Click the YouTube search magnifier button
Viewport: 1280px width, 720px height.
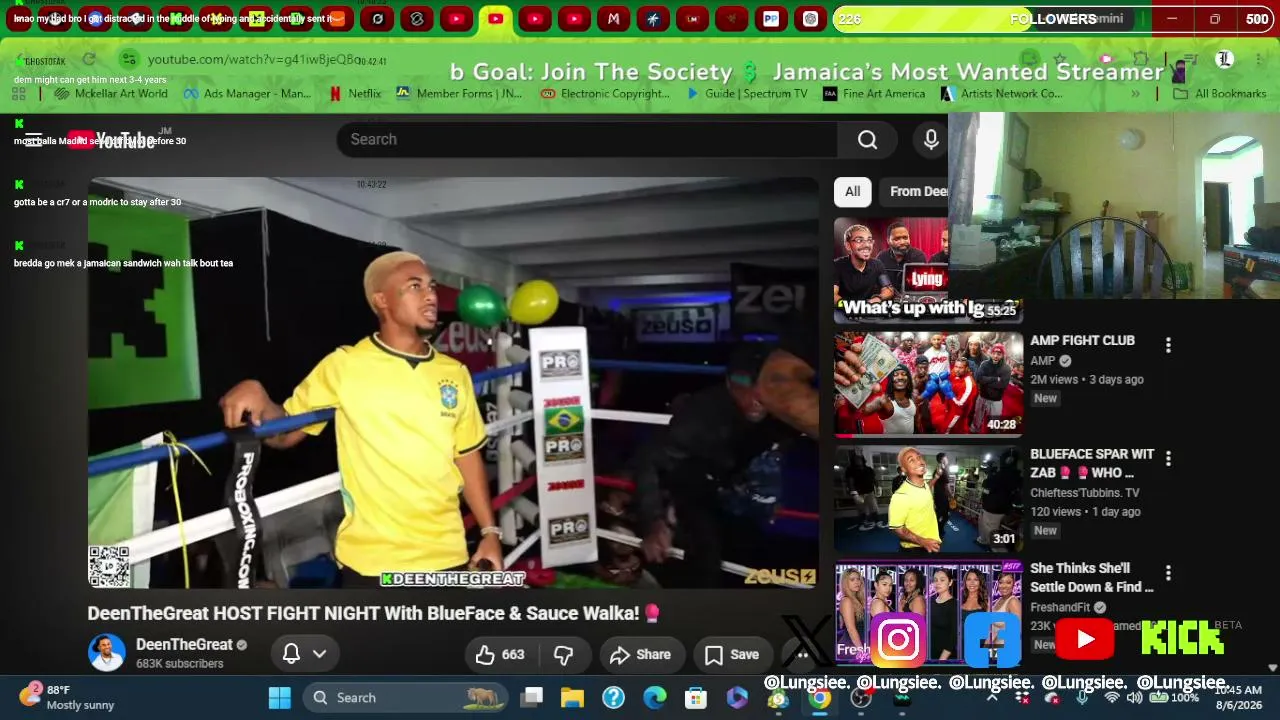pos(867,140)
